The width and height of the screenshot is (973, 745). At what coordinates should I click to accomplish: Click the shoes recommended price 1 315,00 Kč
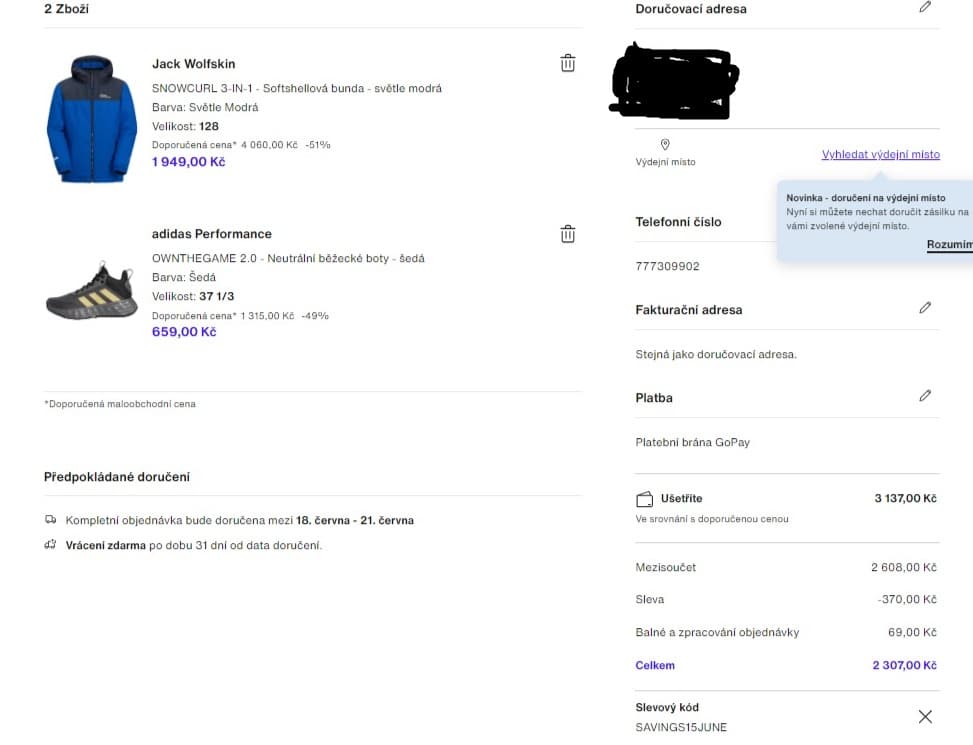[267, 316]
